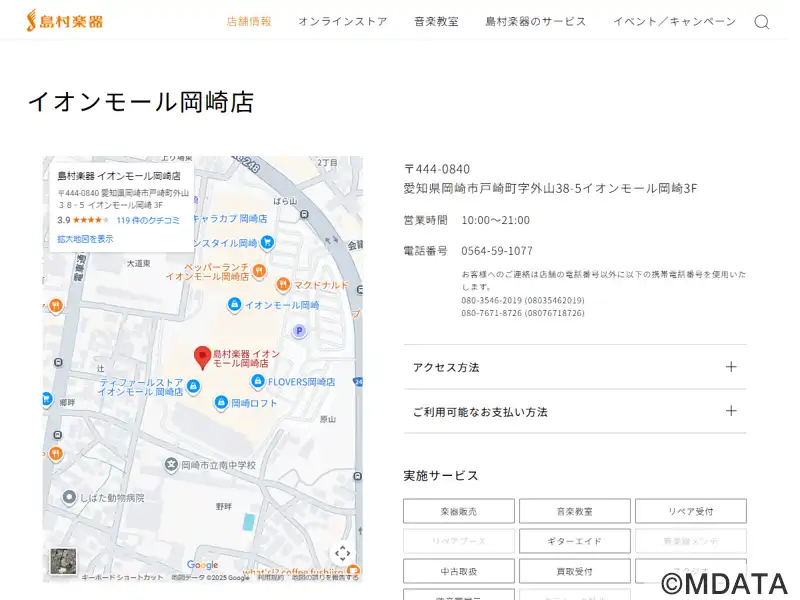This screenshot has width=800, height=600.
Task: Click the search magnifier icon in header
Action: 761,22
